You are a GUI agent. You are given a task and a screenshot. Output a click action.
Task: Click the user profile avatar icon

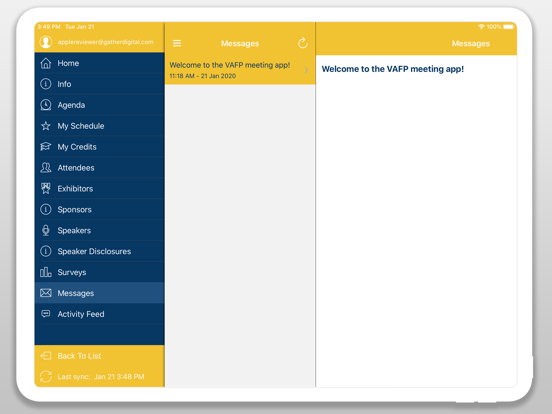45,42
